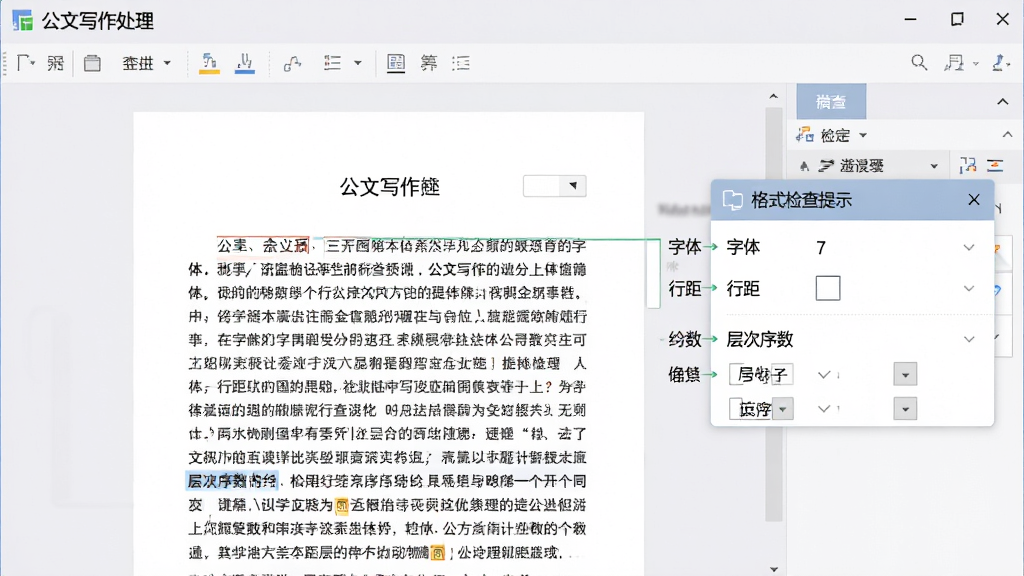Select the yellow-underlined highlight tool
Screen dimensions: 1024x576
point(209,63)
